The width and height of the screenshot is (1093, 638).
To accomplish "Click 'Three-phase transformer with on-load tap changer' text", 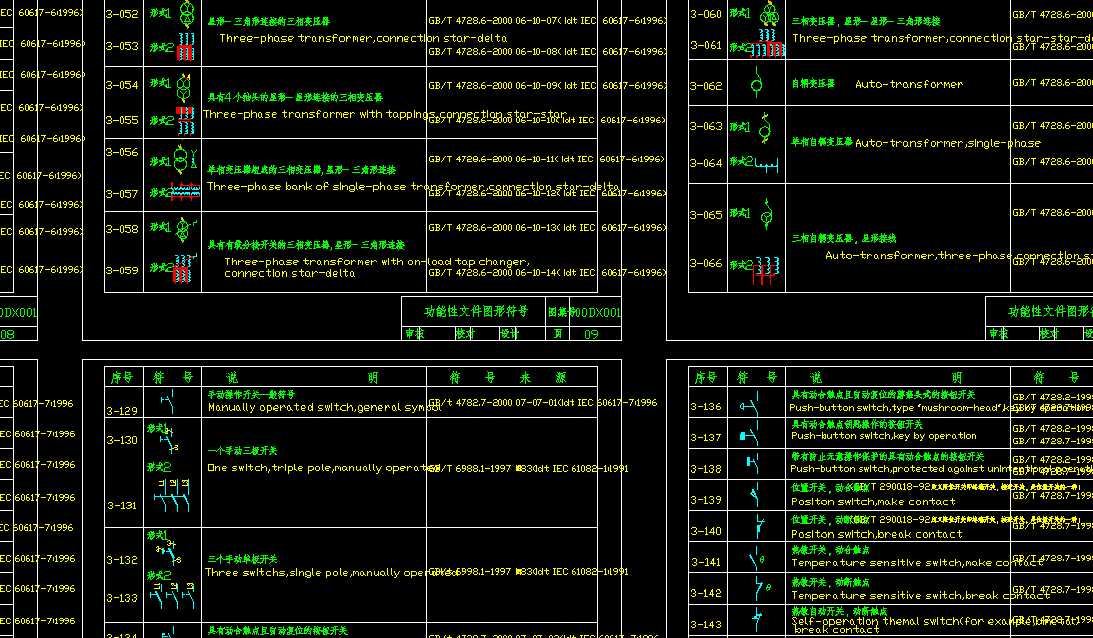I will pos(377,268).
